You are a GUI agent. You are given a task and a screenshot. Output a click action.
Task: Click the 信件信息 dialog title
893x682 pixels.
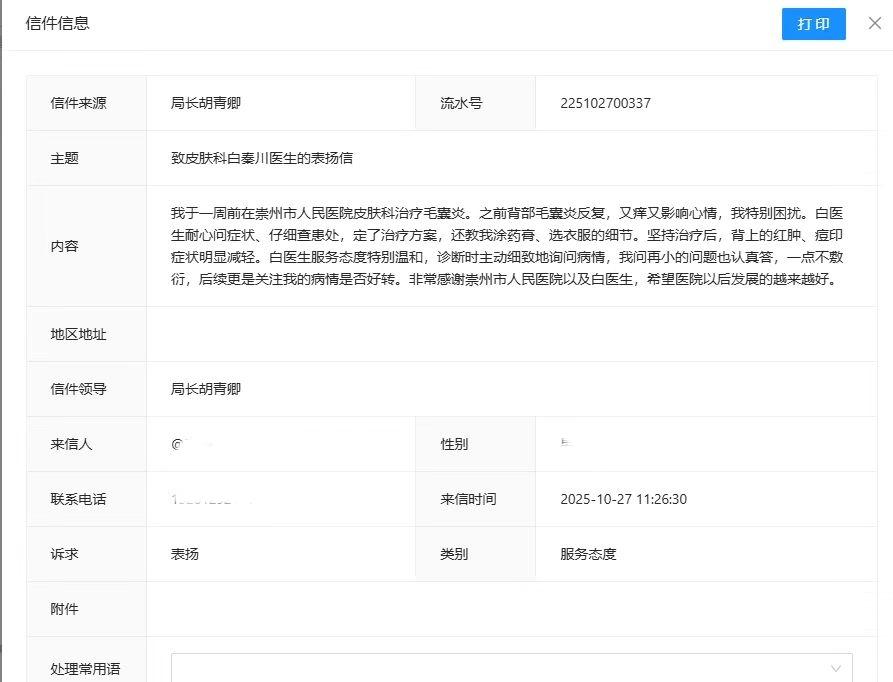pos(57,23)
